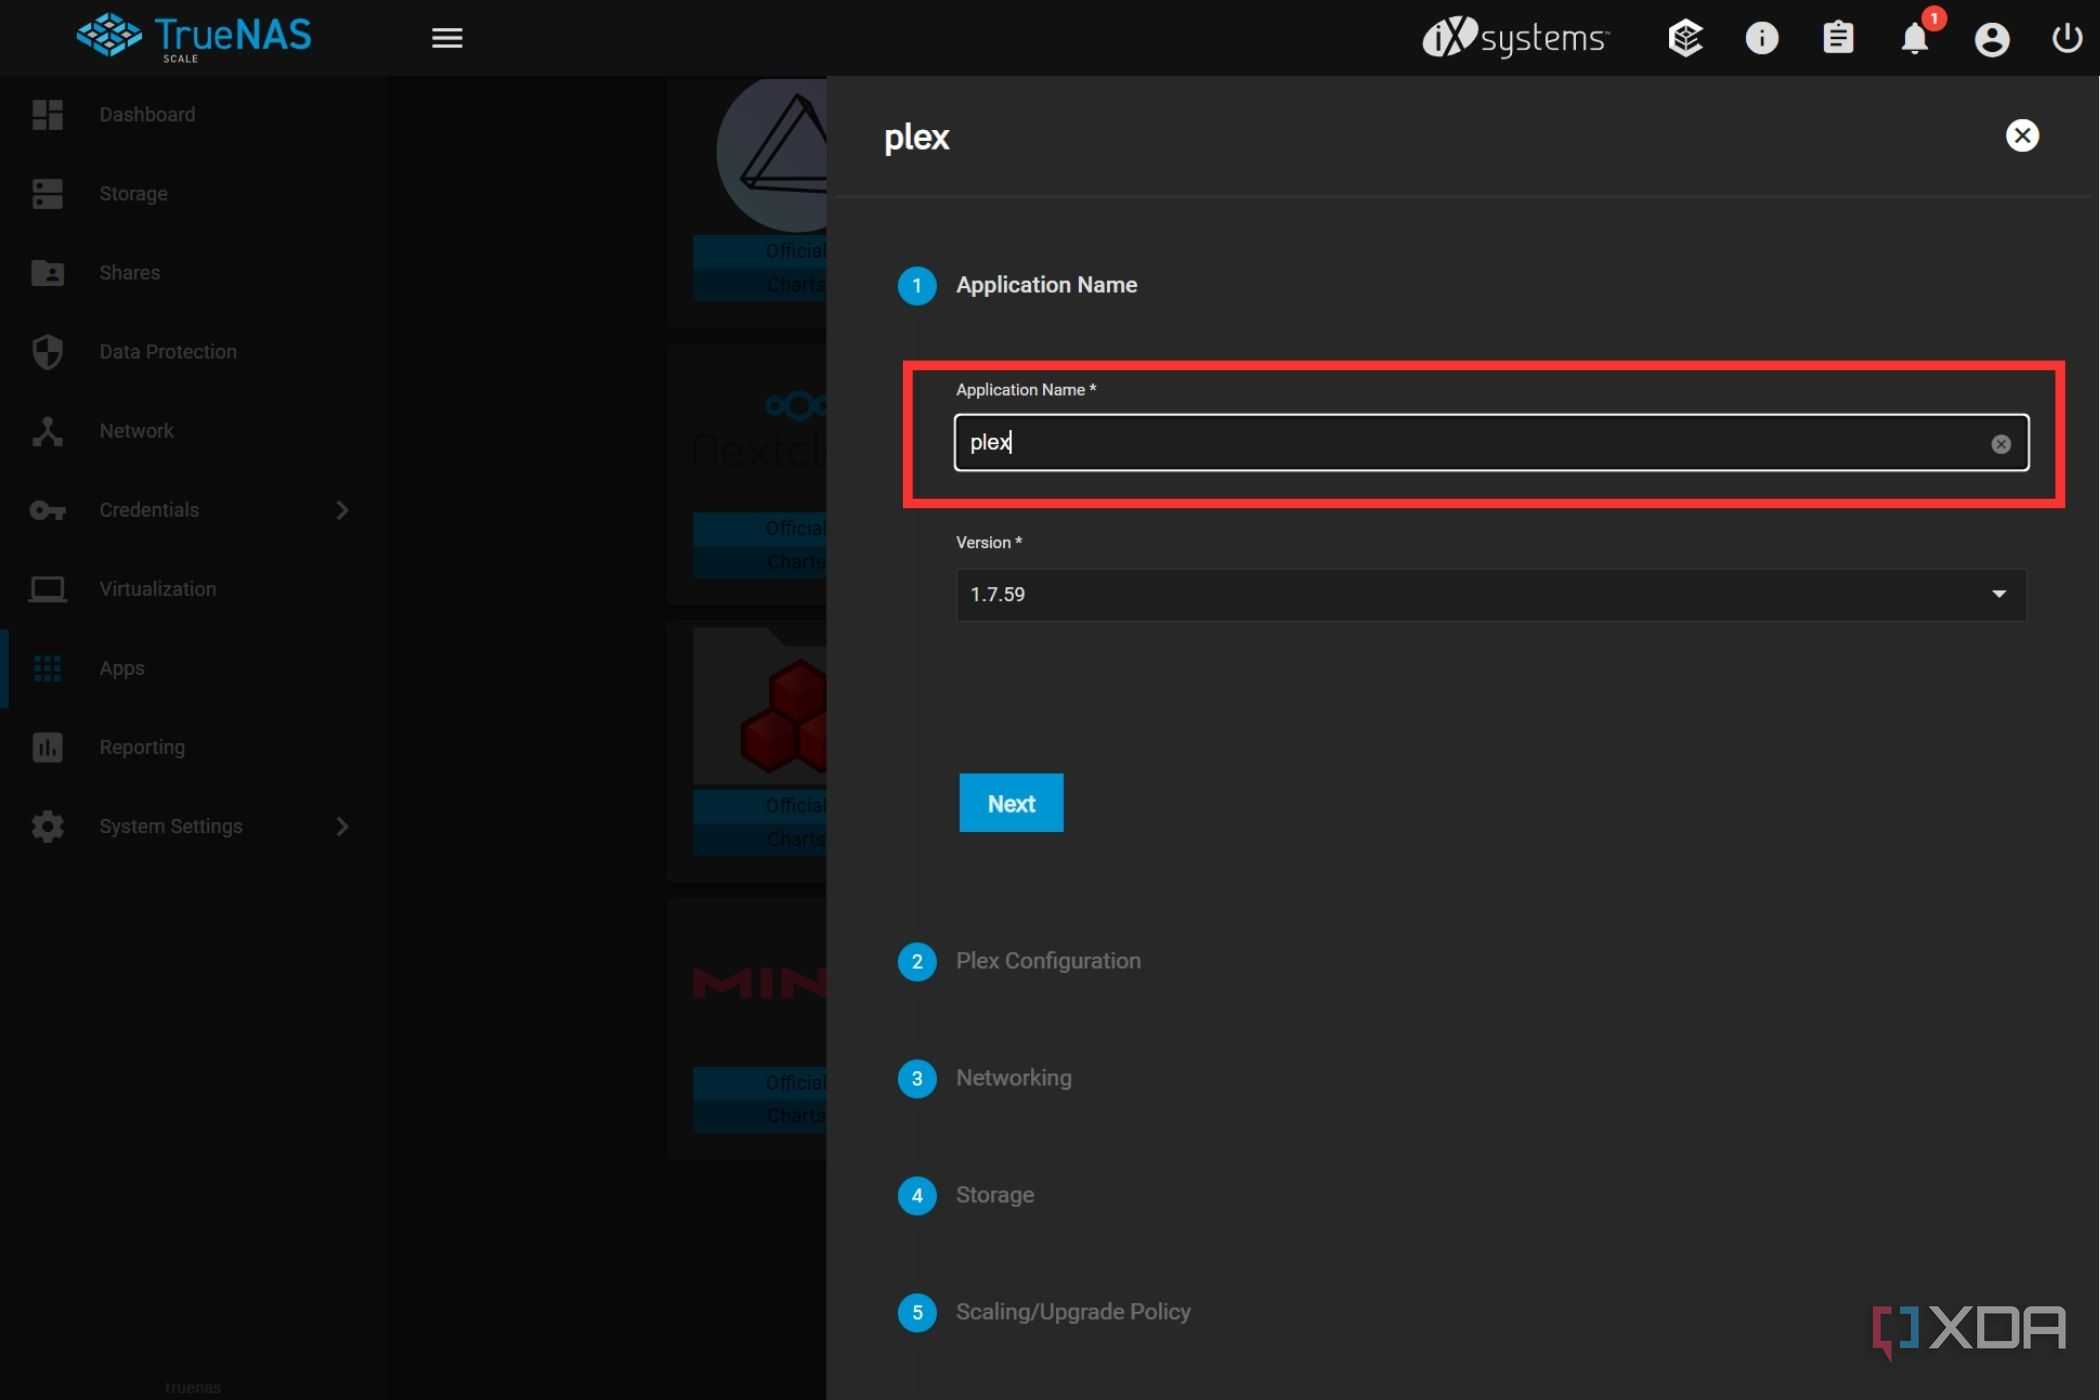Click the Apps grid icon
2100x1400 pixels.
(47, 668)
